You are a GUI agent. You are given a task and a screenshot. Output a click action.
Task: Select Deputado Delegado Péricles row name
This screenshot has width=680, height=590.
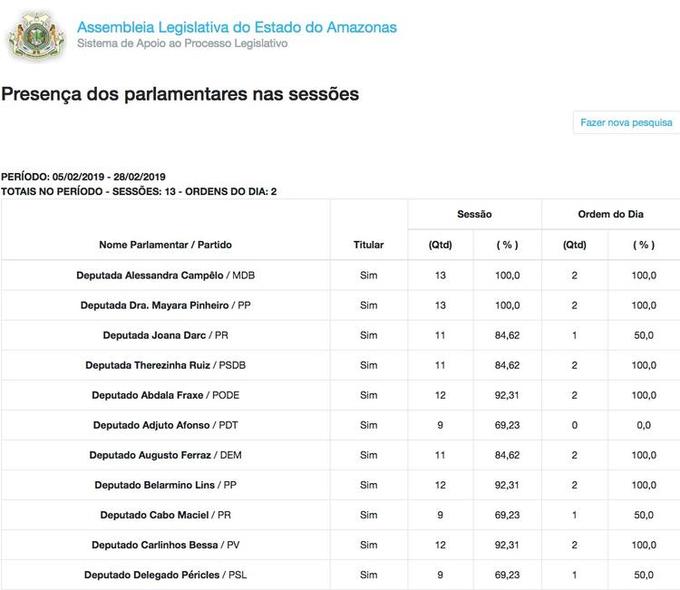(x=149, y=575)
